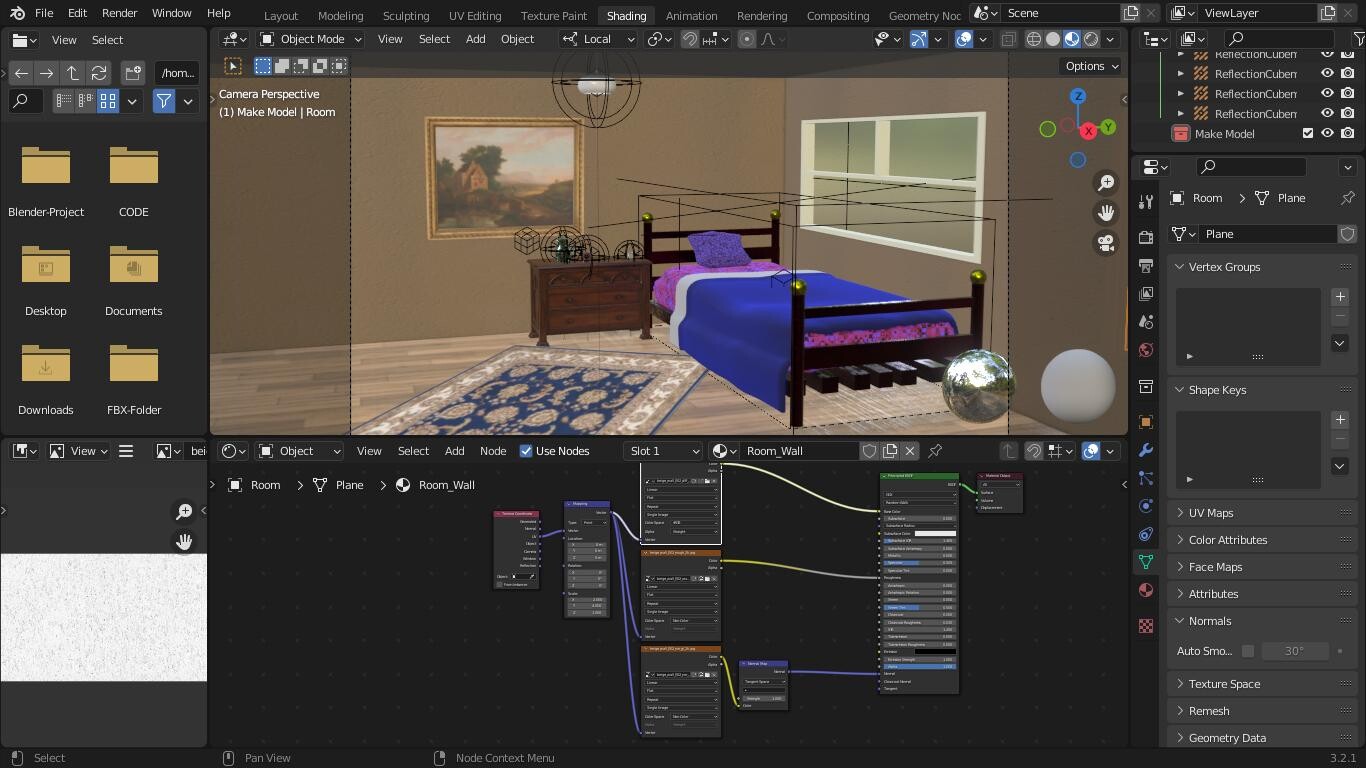
Task: Switch to the Animation workspace tab
Action: (691, 16)
